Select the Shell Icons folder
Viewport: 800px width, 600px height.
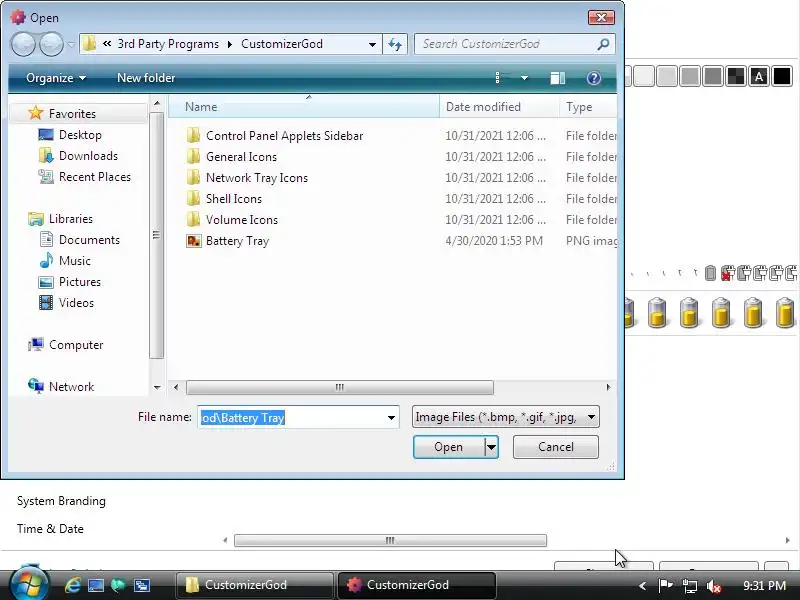tap(234, 198)
